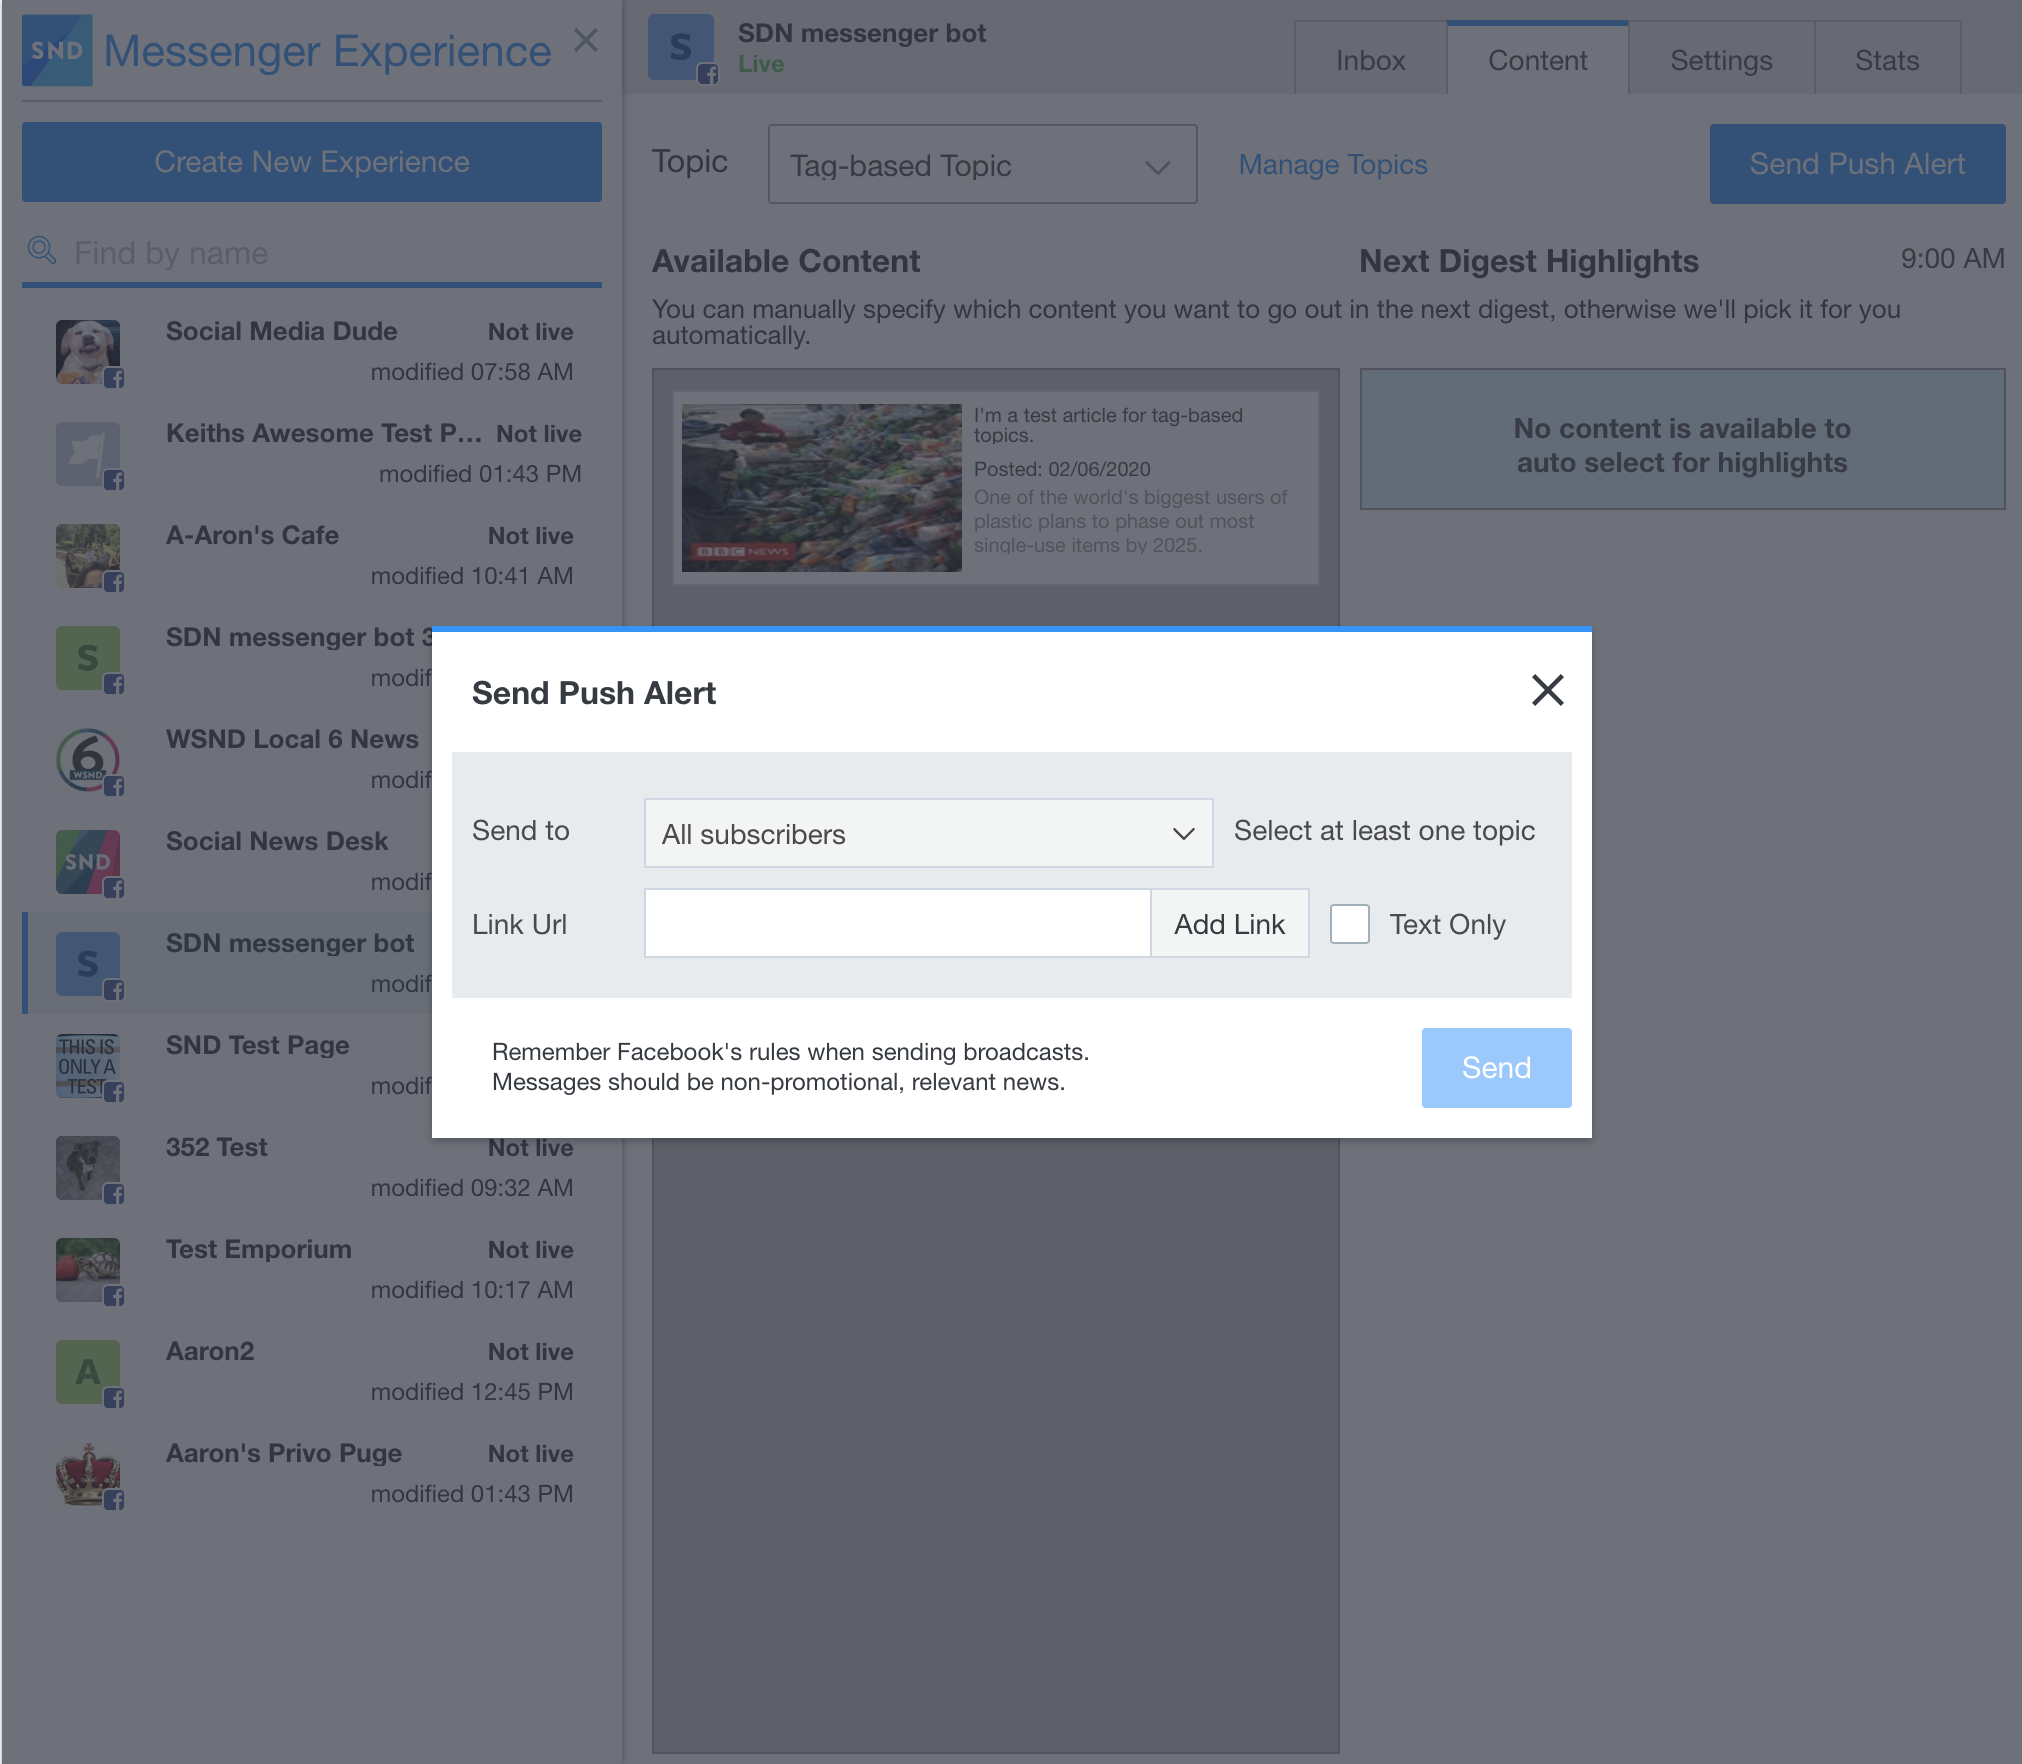Open the Inbox tab
The image size is (2022, 1764).
click(1370, 60)
